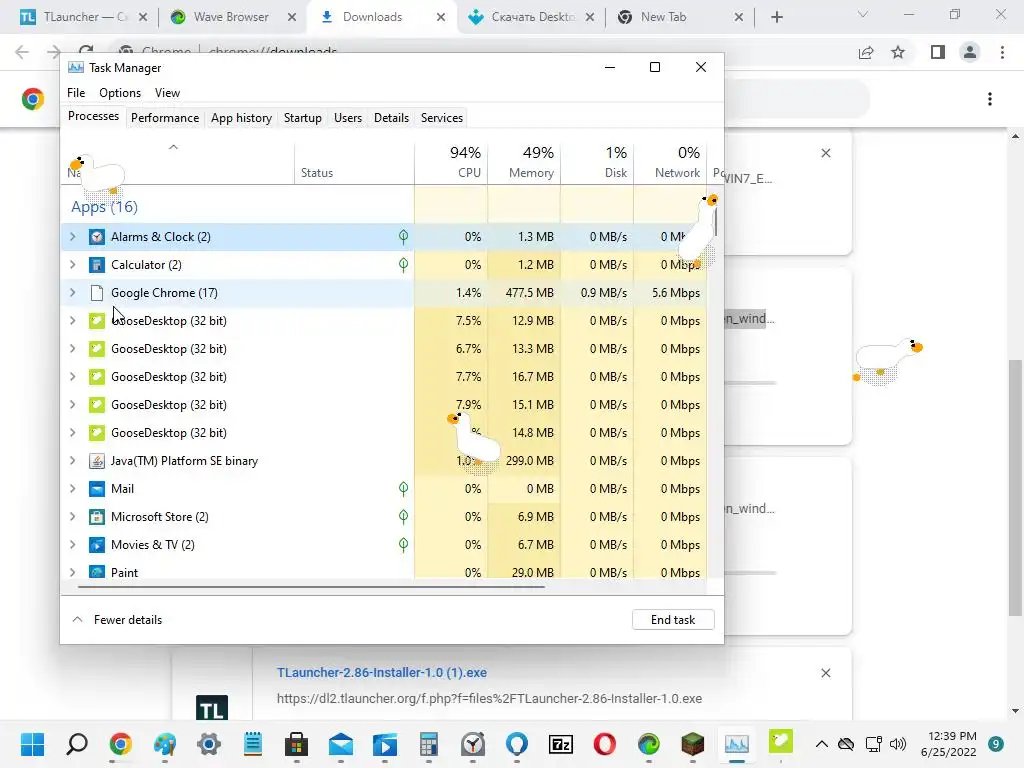Click the Task Manager horizontal scrollbar

click(x=311, y=587)
